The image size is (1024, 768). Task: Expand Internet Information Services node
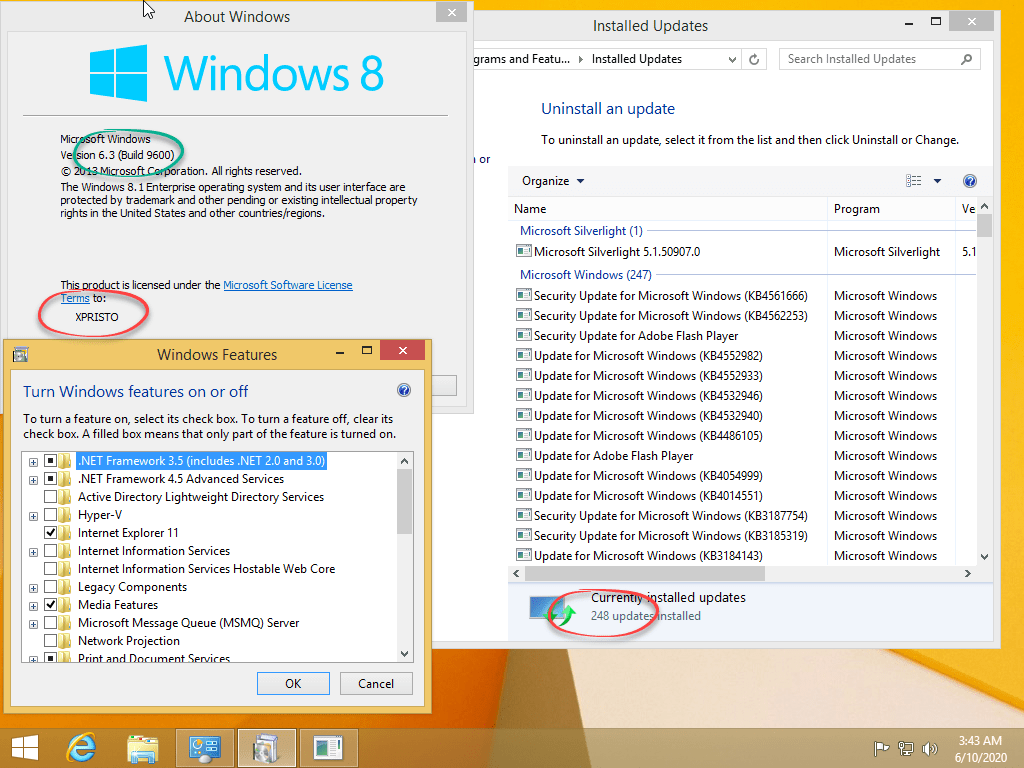click(33, 552)
